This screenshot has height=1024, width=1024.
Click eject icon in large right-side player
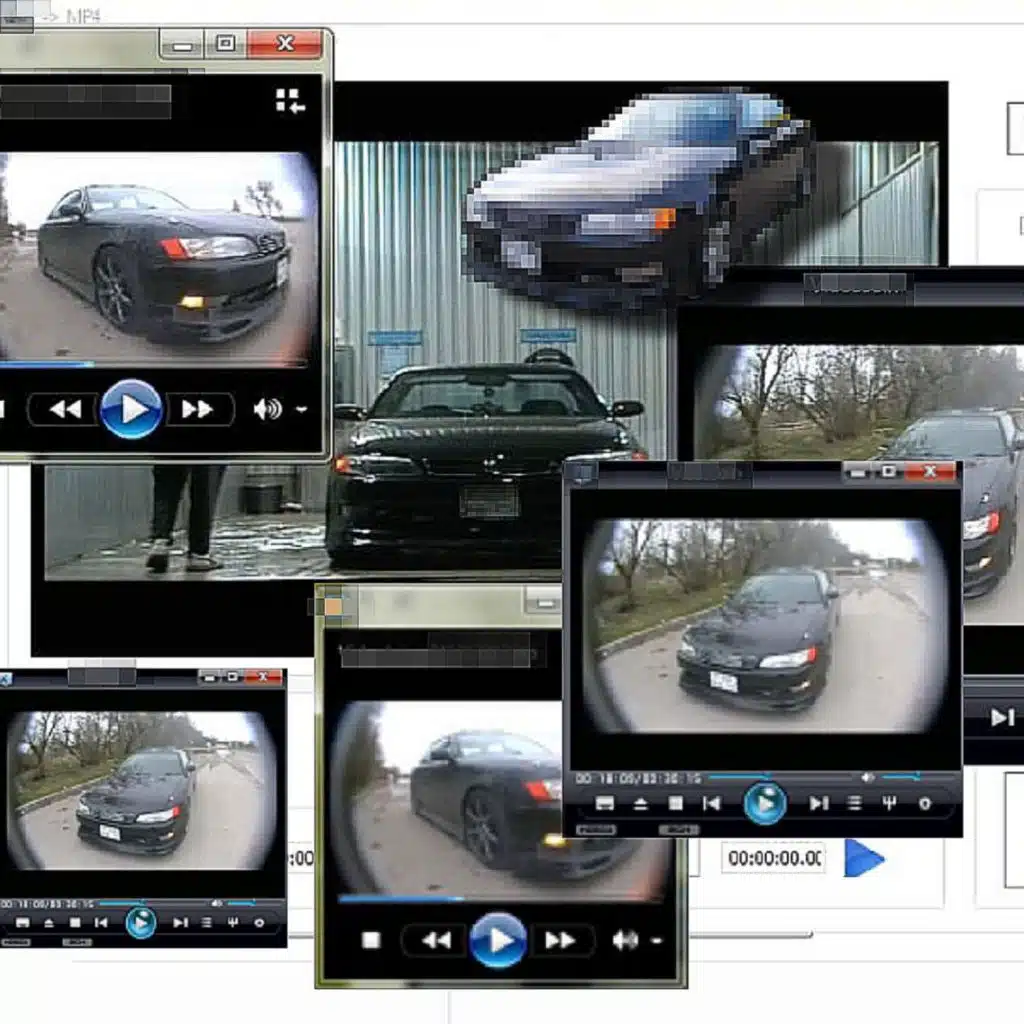coord(641,803)
